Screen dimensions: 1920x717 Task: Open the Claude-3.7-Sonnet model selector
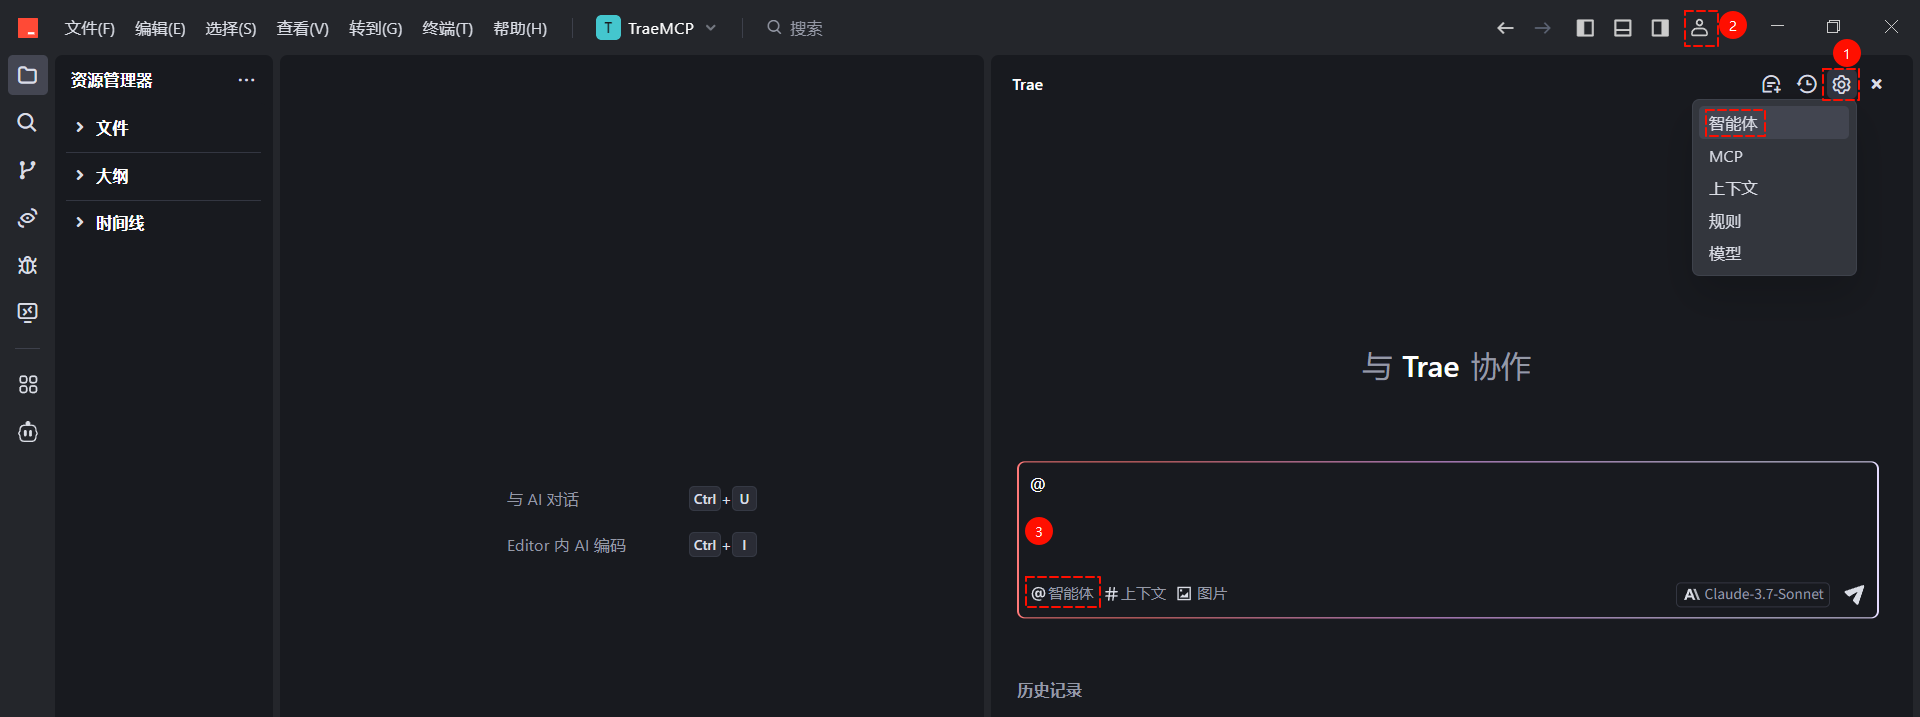click(x=1753, y=594)
